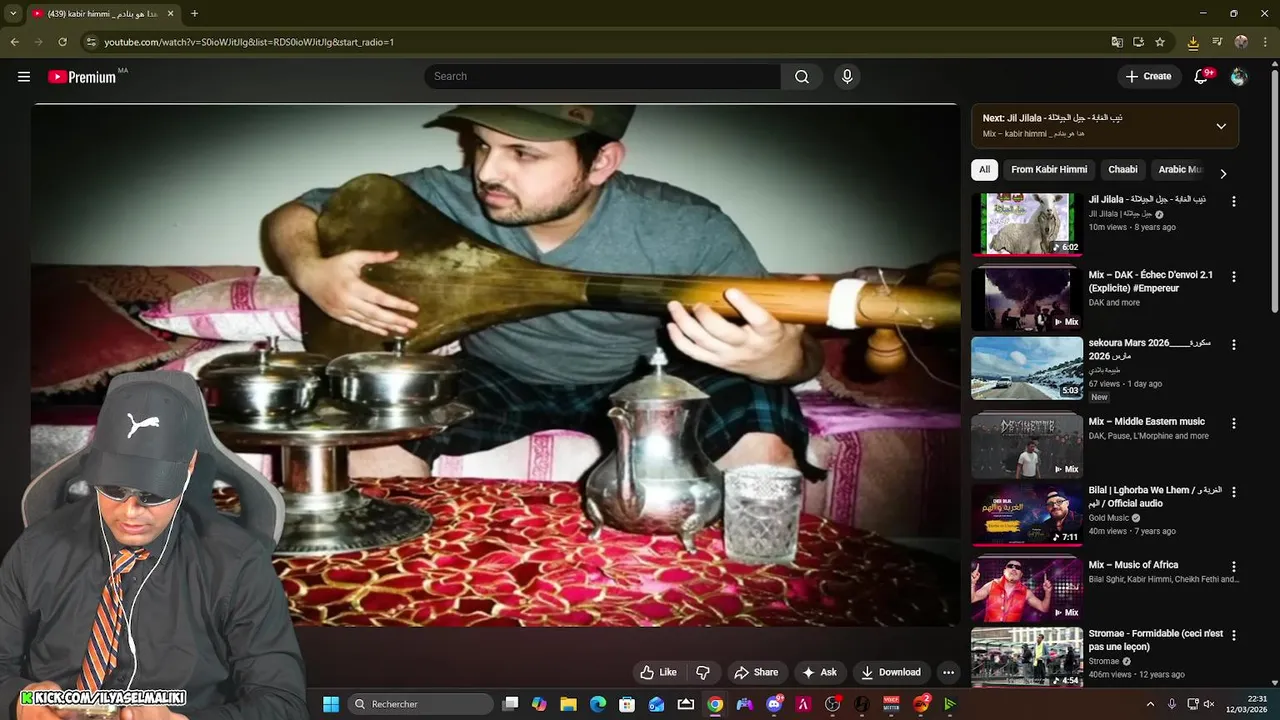Open YouTube notifications bell
The height and width of the screenshot is (720, 1280).
pos(1202,77)
